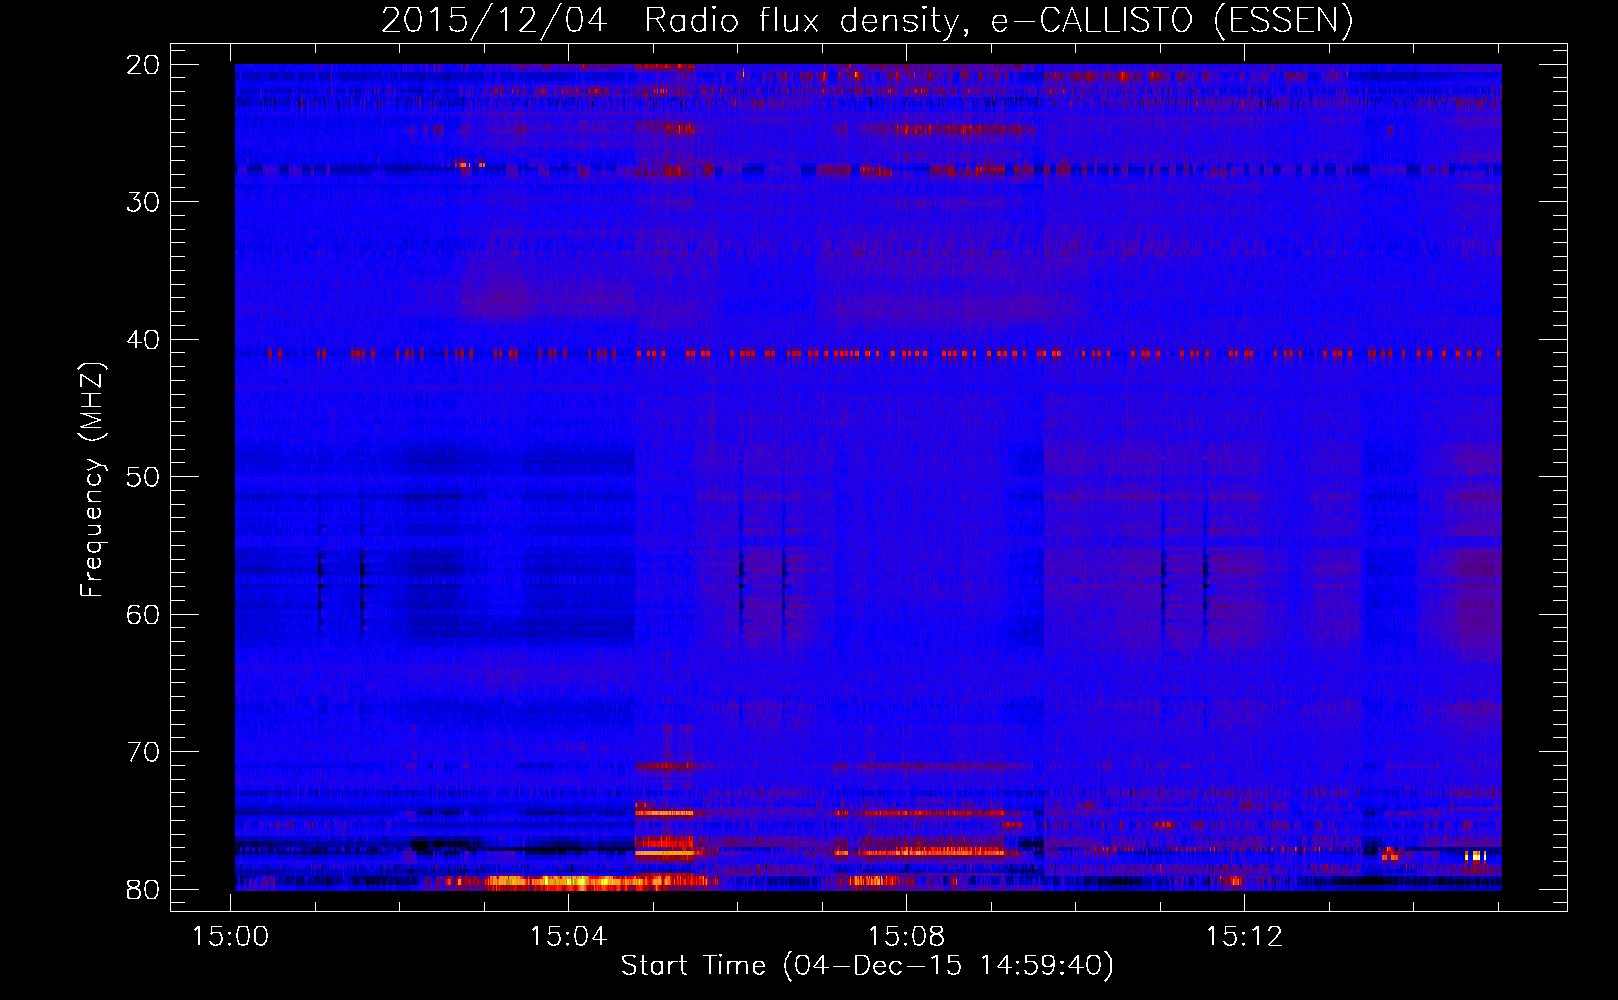The image size is (1618, 1000).
Task: Click the 'Frequency (MHZ)' axis label
Action: (x=92, y=480)
